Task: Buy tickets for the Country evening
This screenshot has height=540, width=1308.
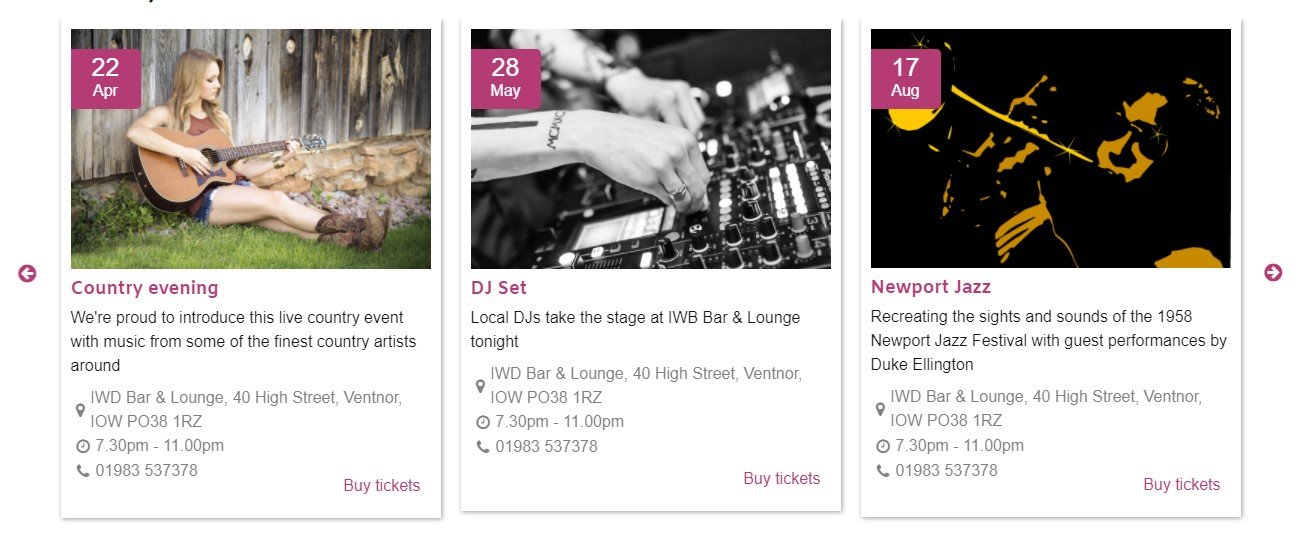Action: [x=381, y=486]
